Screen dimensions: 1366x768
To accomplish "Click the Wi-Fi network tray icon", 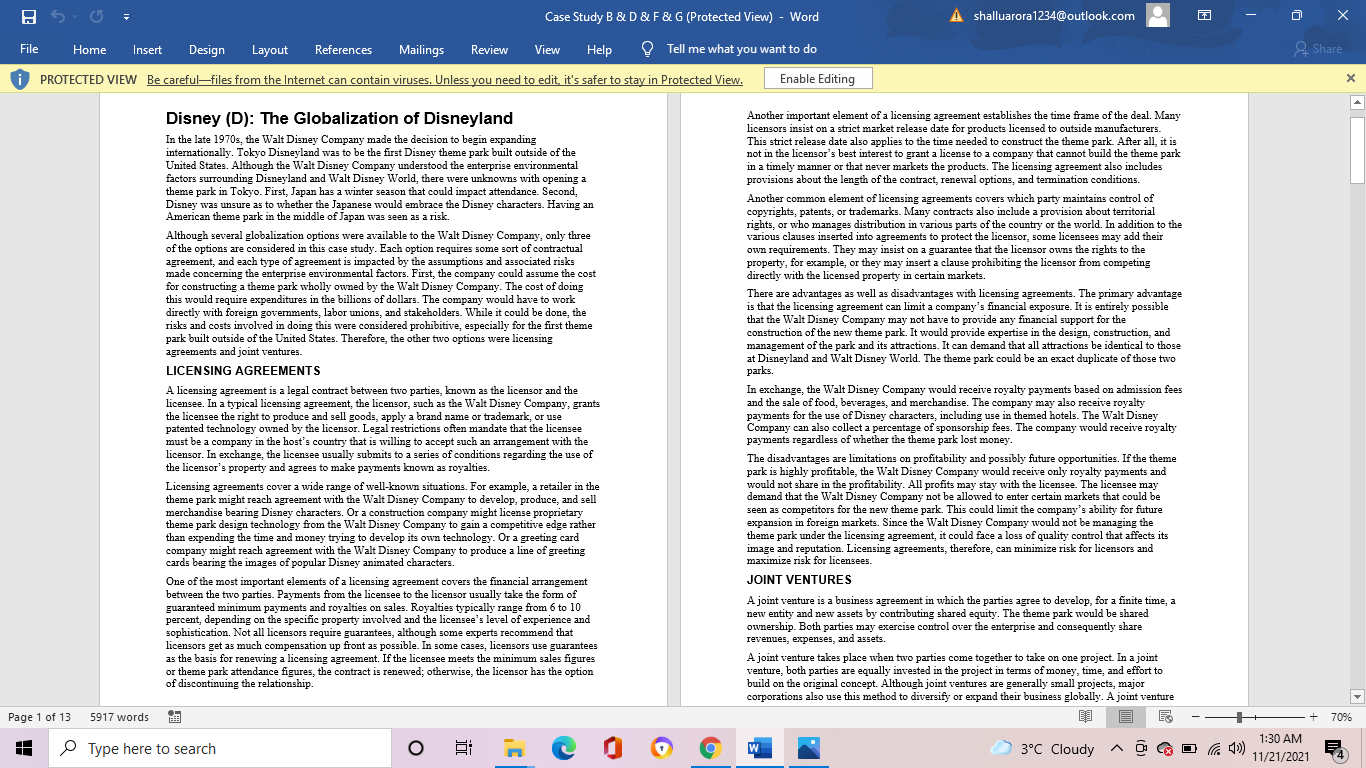I will (x=1214, y=749).
